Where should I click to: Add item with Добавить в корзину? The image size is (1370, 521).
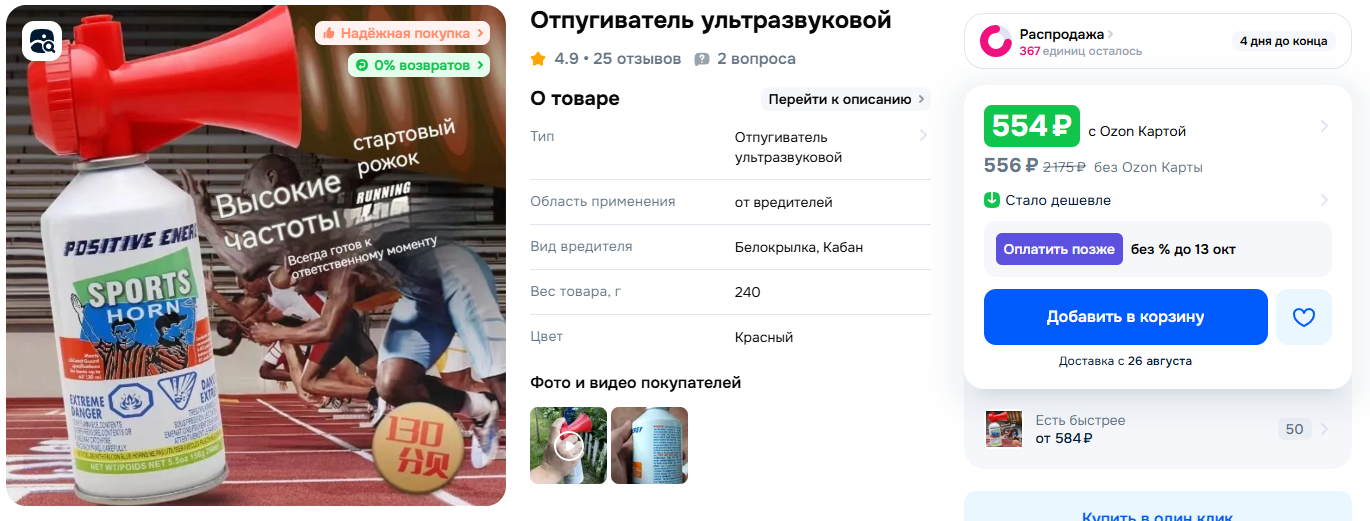1126,317
